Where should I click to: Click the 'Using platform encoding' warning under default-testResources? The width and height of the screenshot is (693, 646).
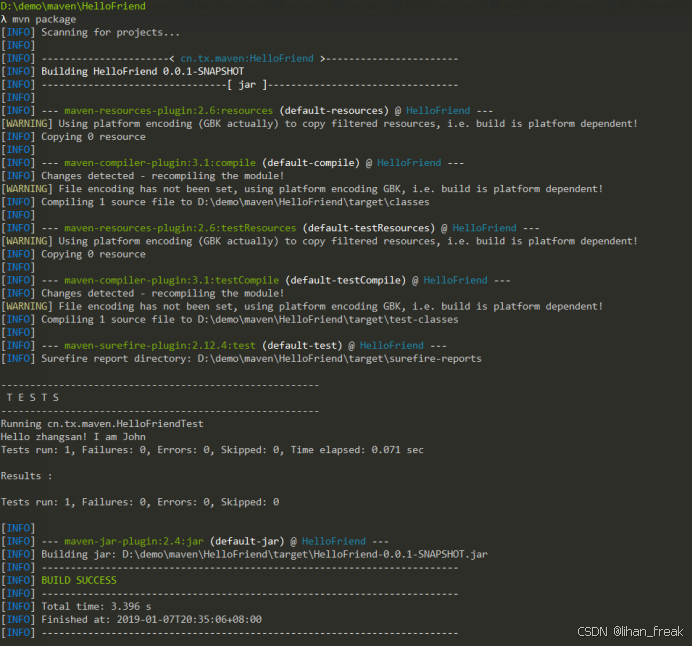348,241
